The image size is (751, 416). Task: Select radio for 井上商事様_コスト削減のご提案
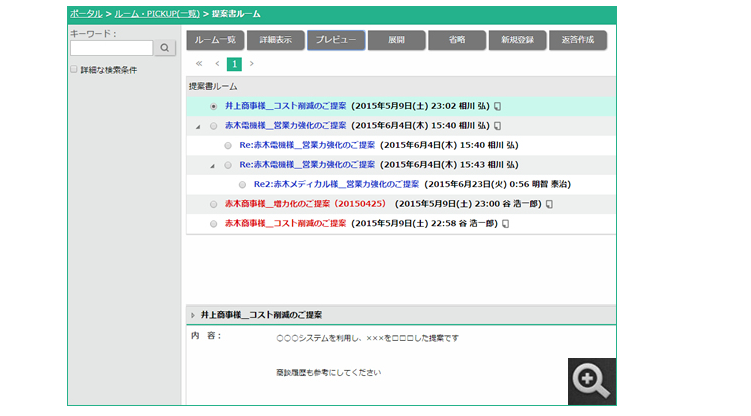pyautogui.click(x=214, y=106)
